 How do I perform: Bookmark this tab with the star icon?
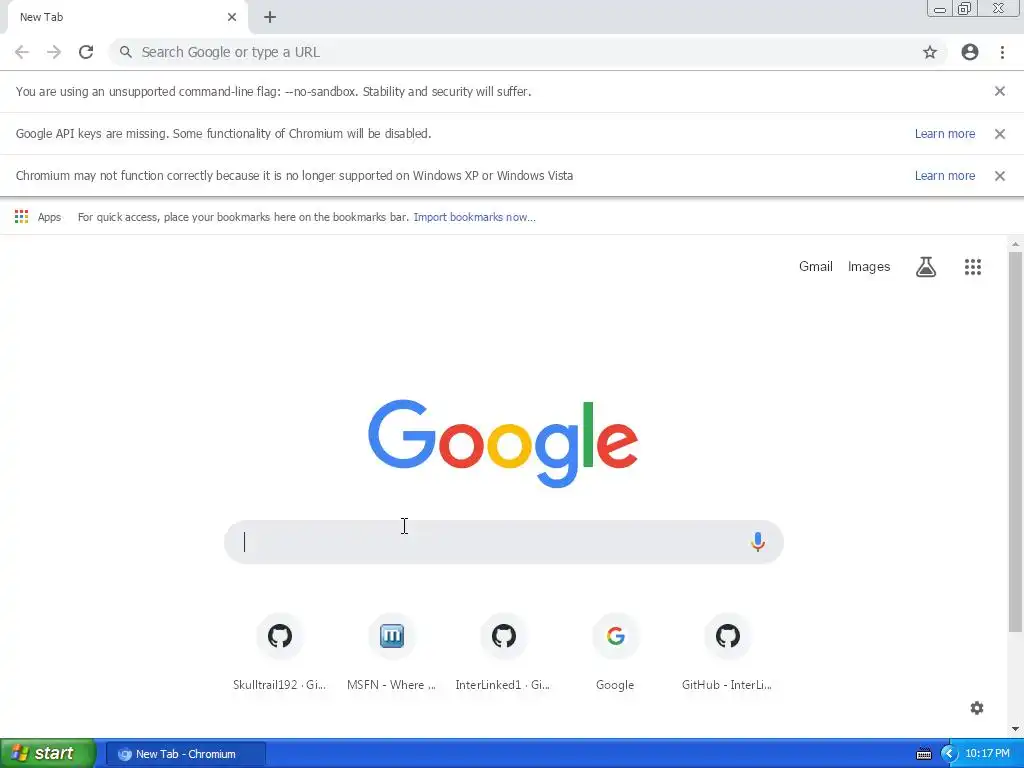tap(930, 52)
